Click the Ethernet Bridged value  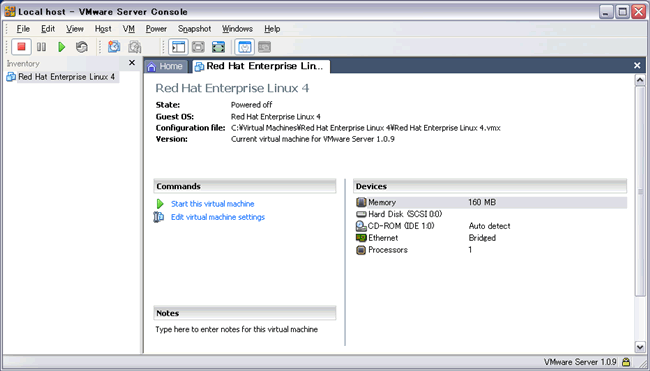pos(482,238)
